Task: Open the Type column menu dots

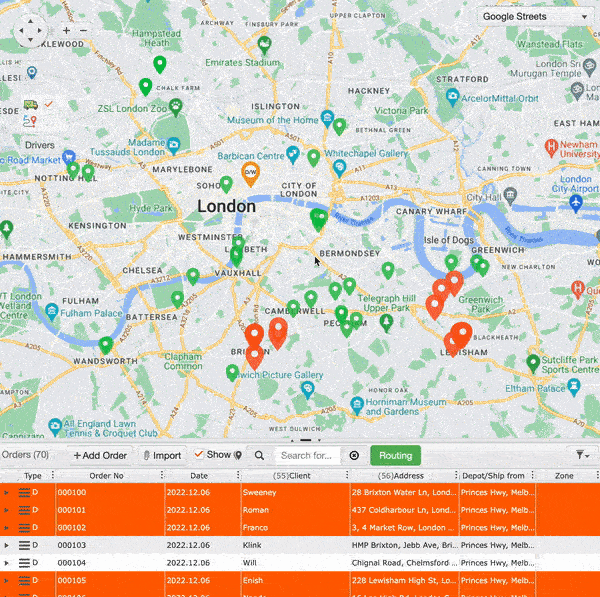Action: pyautogui.click(x=53, y=475)
